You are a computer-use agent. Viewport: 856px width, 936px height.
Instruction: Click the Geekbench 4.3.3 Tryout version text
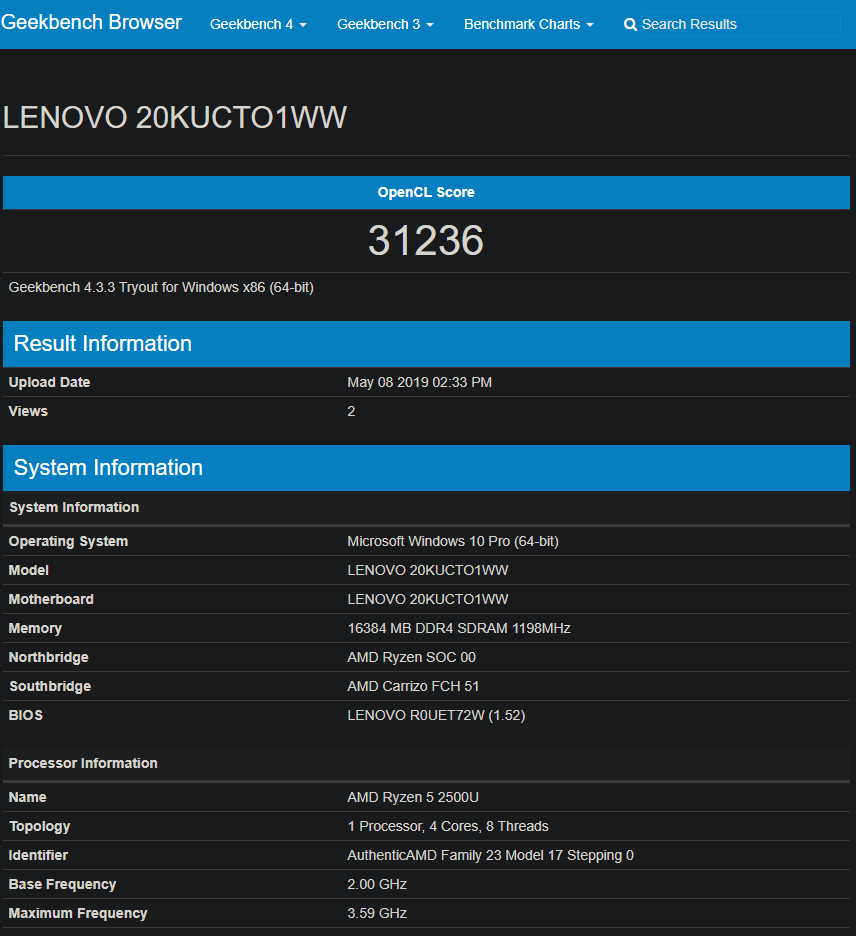(x=161, y=287)
